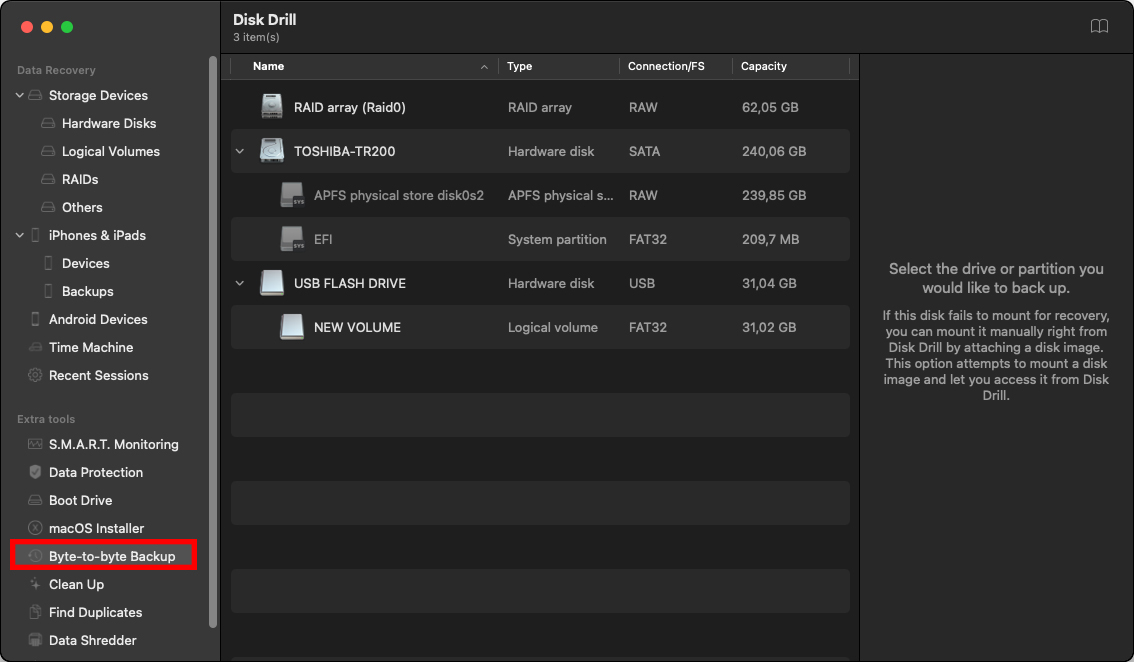Image resolution: width=1134 pixels, height=662 pixels.
Task: Click the RAIDs drive icon
Action: coord(48,179)
